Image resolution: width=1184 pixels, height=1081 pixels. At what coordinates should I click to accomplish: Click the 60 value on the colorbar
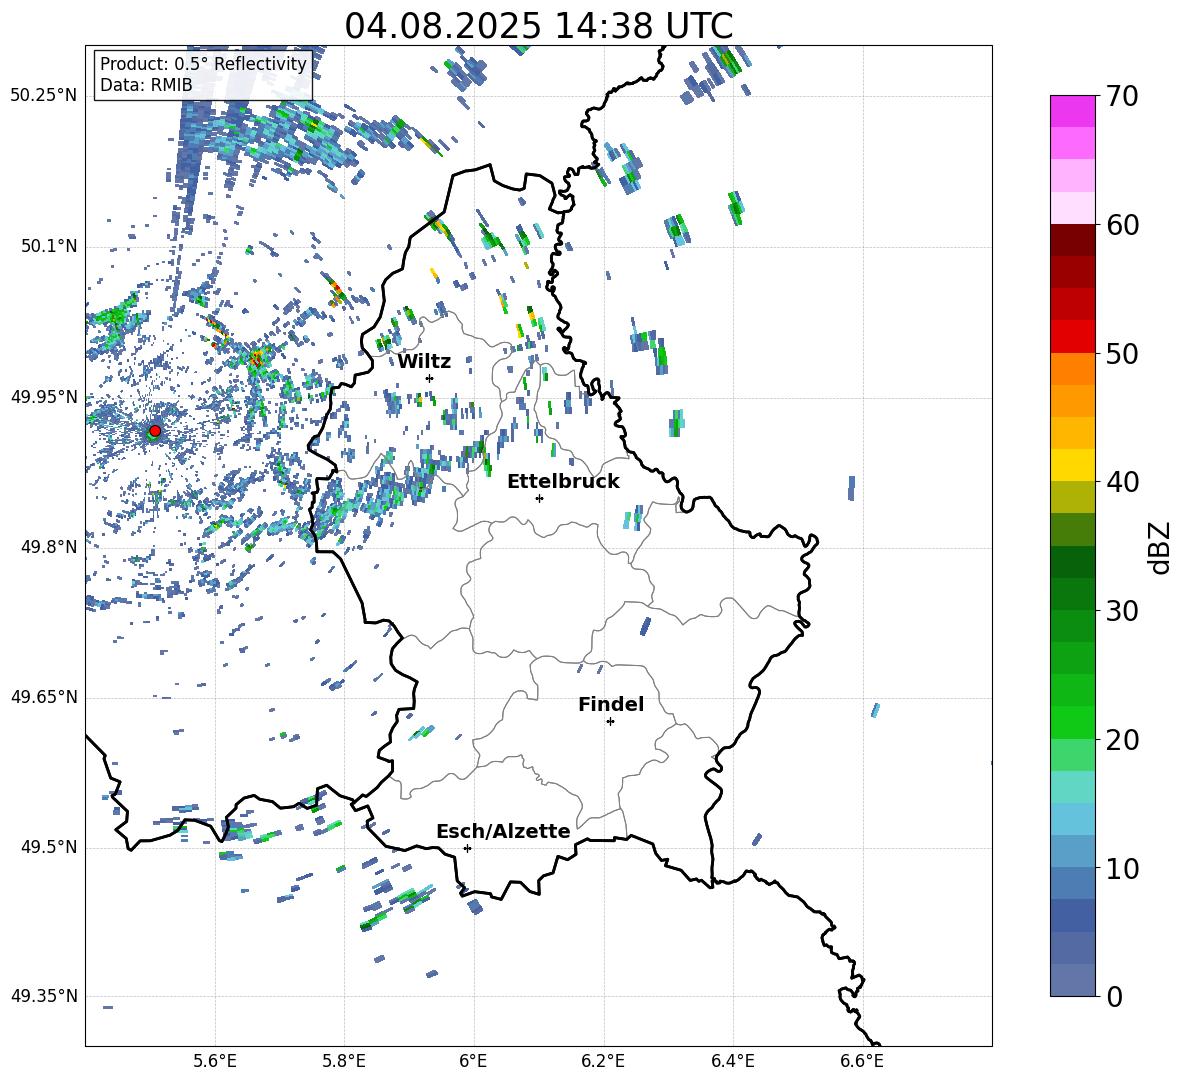[x=1122, y=225]
